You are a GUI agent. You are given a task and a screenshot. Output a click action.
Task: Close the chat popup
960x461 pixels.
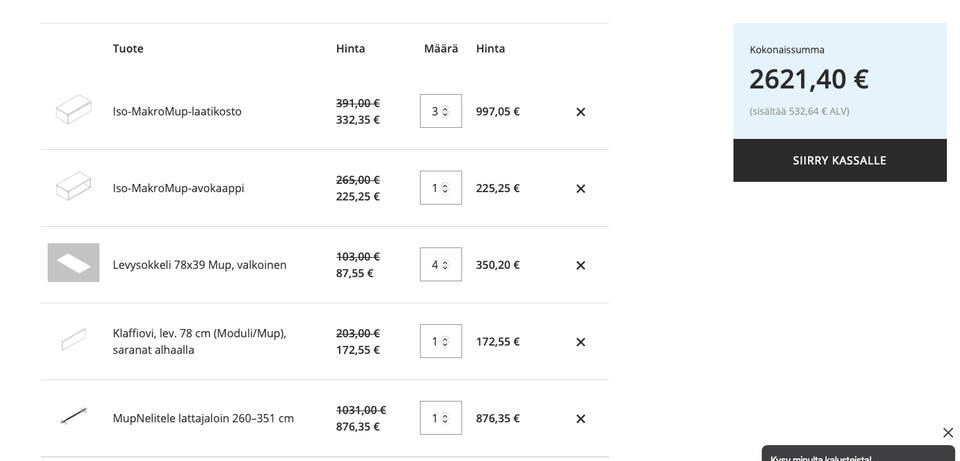pyautogui.click(x=948, y=433)
